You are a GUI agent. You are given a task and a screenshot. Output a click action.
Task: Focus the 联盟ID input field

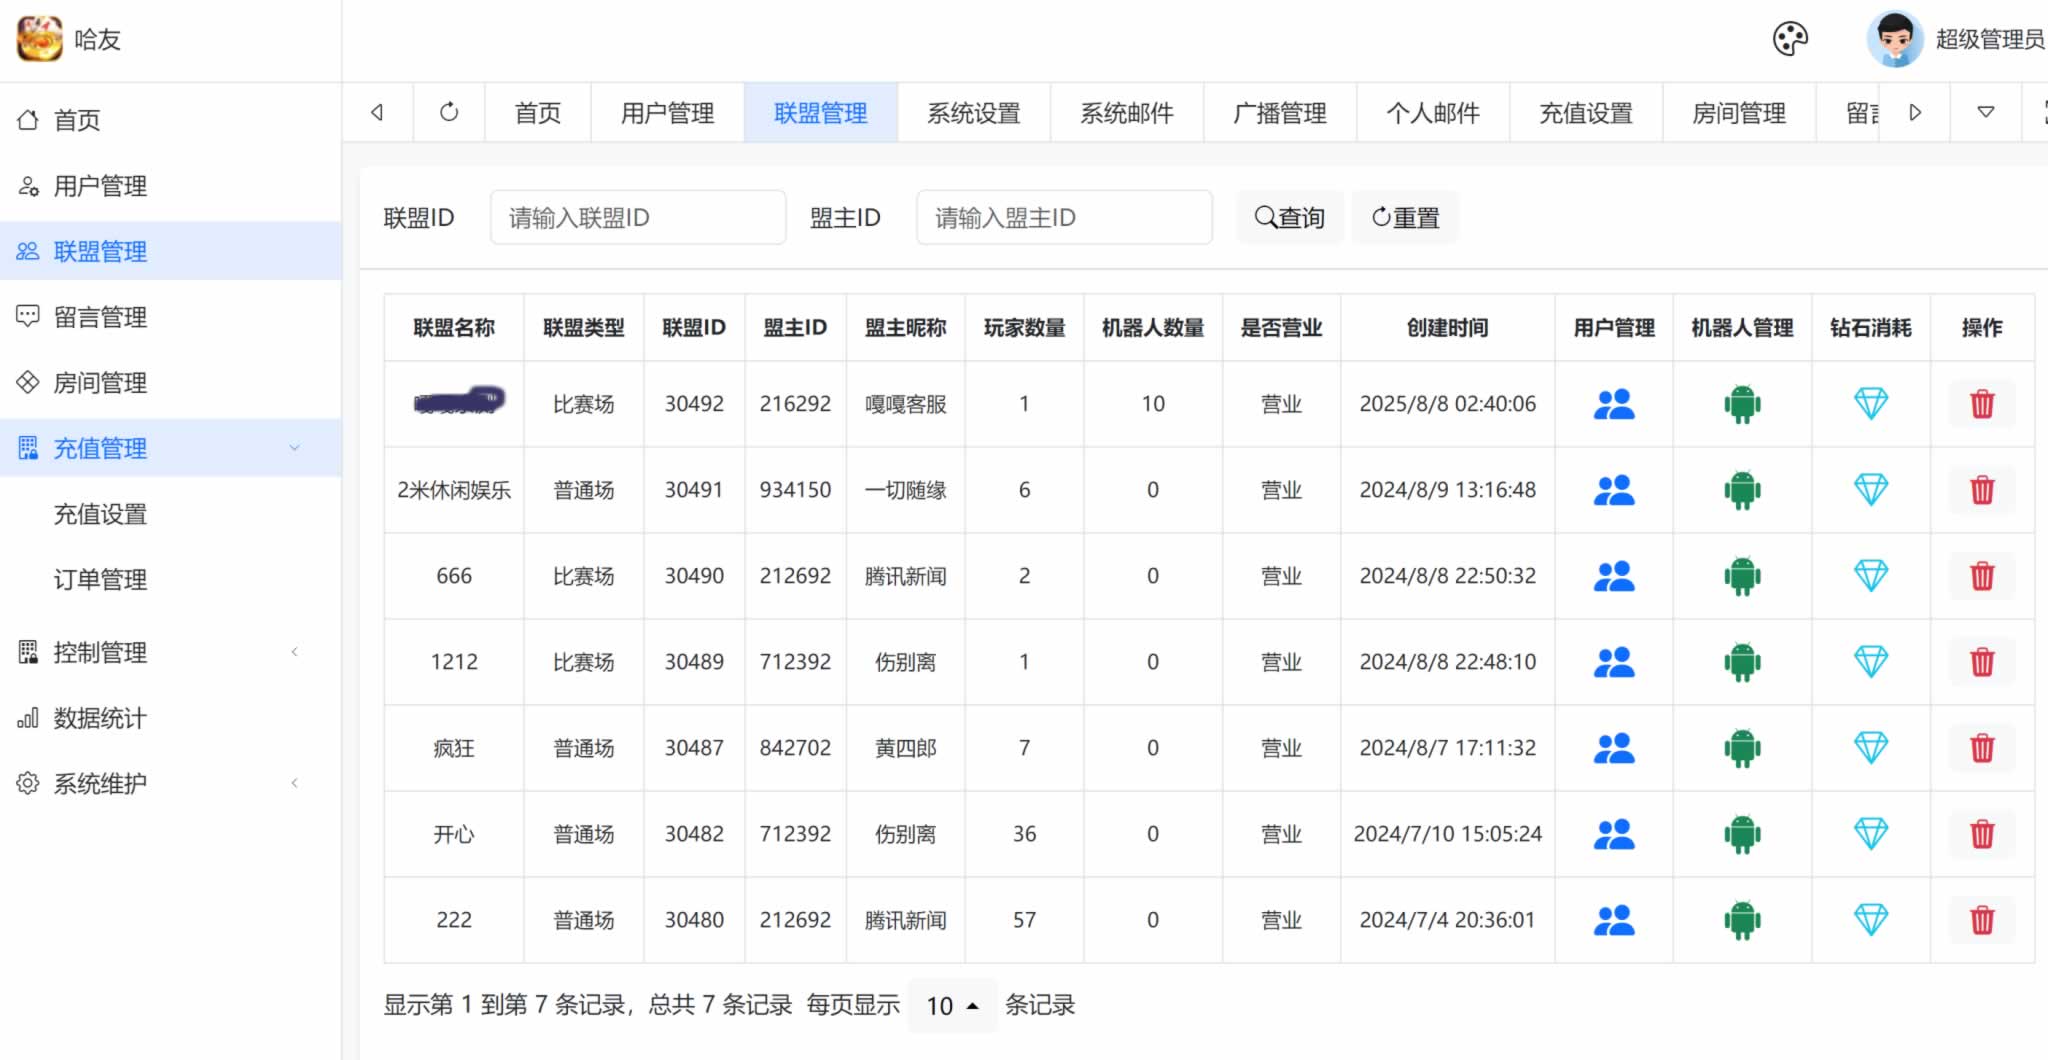pos(637,217)
